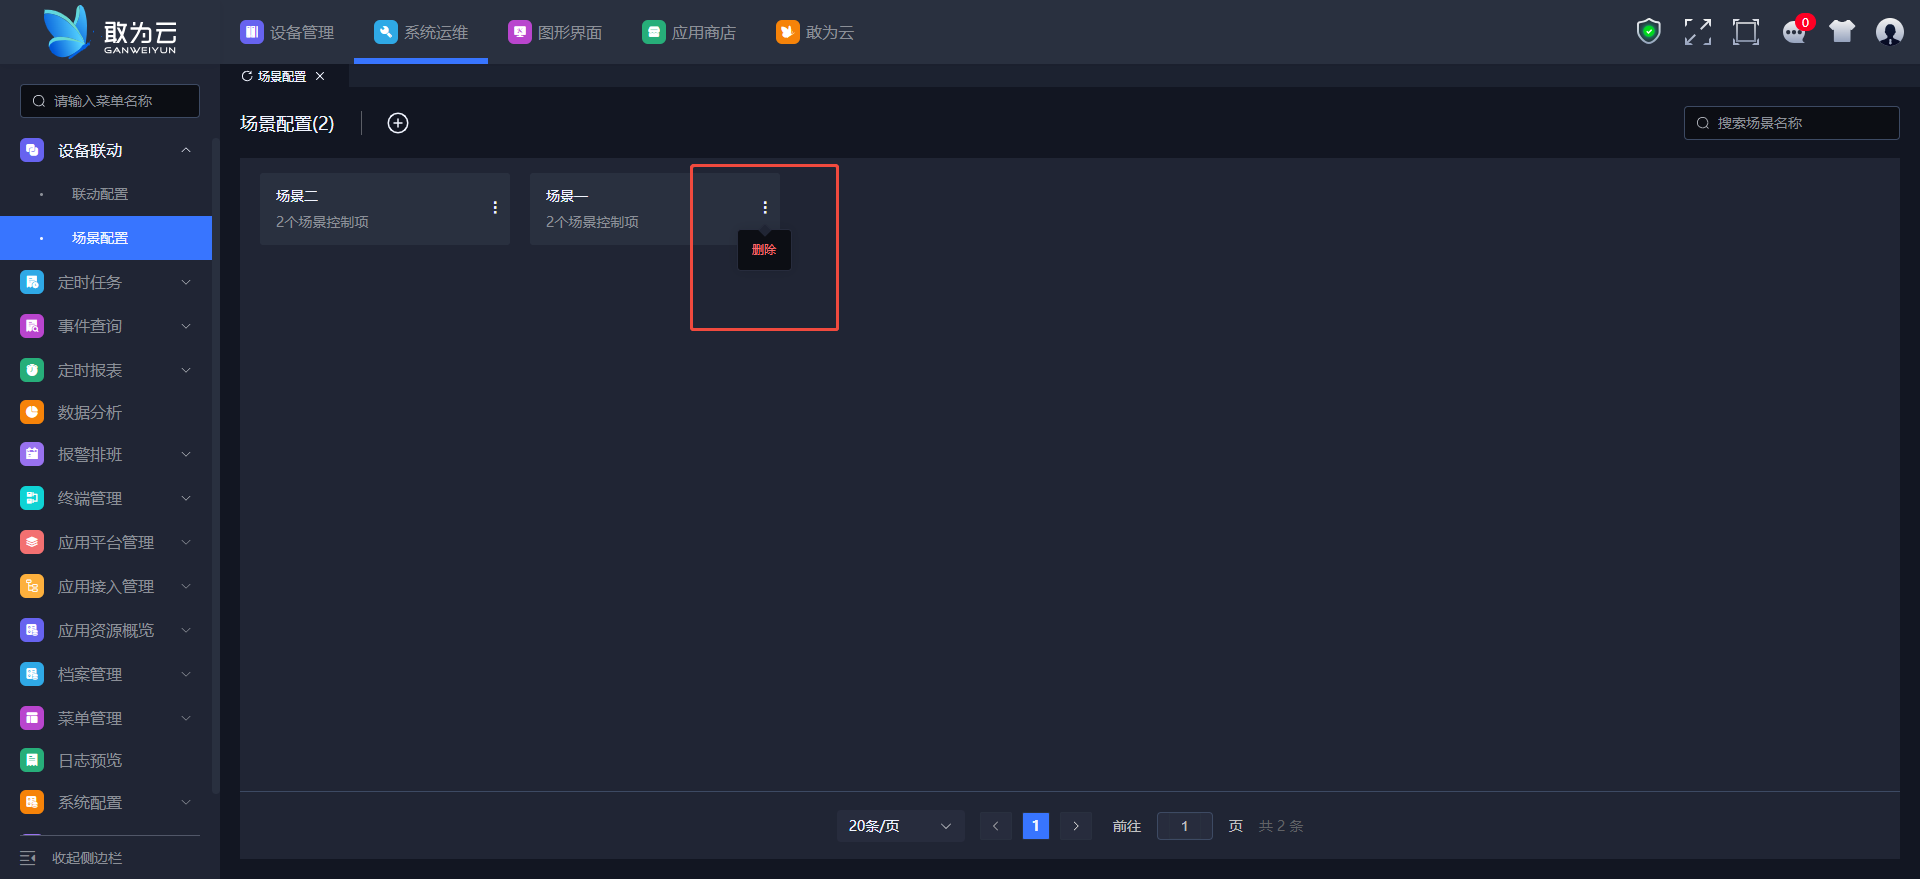Screen dimensions: 1920x879
Task: Expand the 菜单管理 menu chevron
Action: point(186,718)
